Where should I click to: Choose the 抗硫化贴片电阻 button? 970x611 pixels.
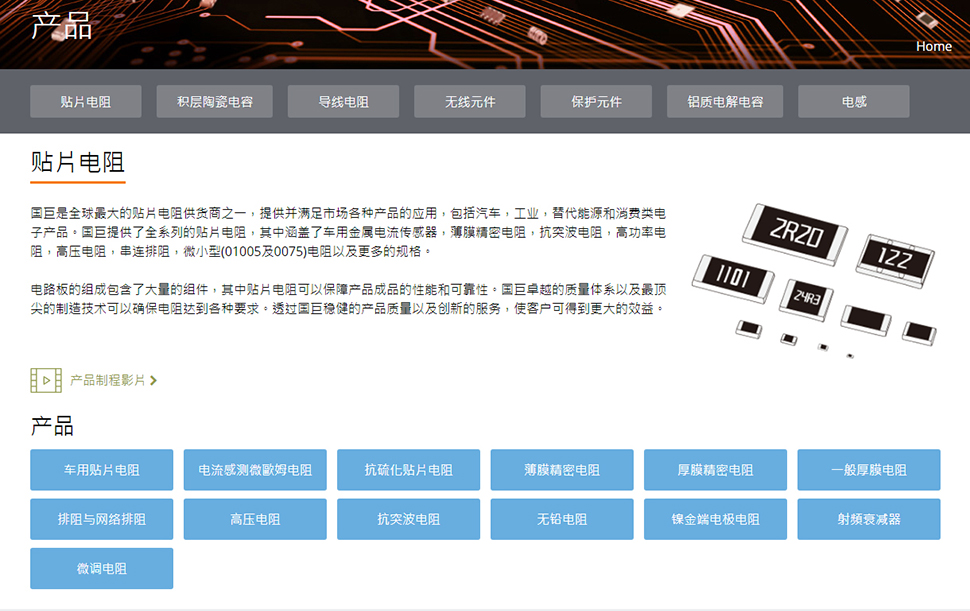point(408,470)
